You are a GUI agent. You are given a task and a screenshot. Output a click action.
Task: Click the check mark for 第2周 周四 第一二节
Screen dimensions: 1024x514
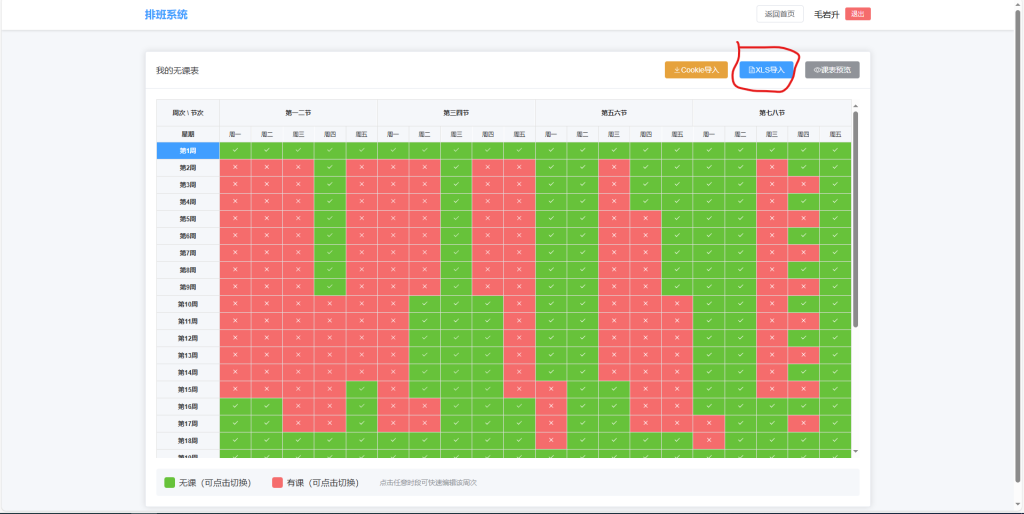tap(330, 167)
